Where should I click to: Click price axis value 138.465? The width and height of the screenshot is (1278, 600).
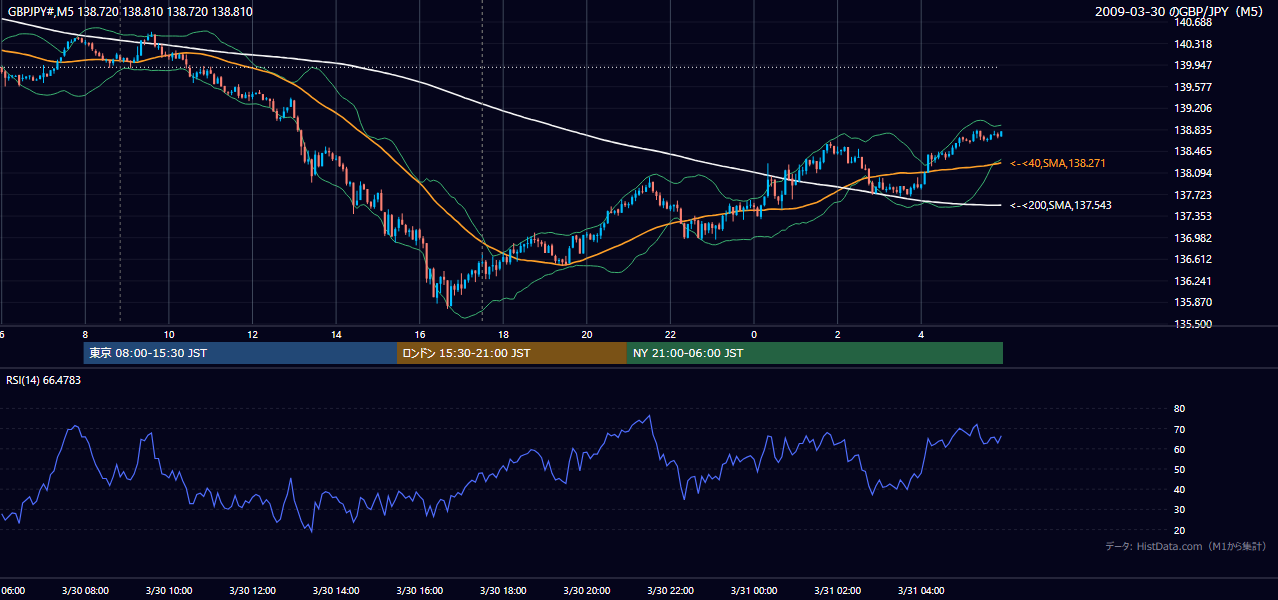click(1194, 152)
